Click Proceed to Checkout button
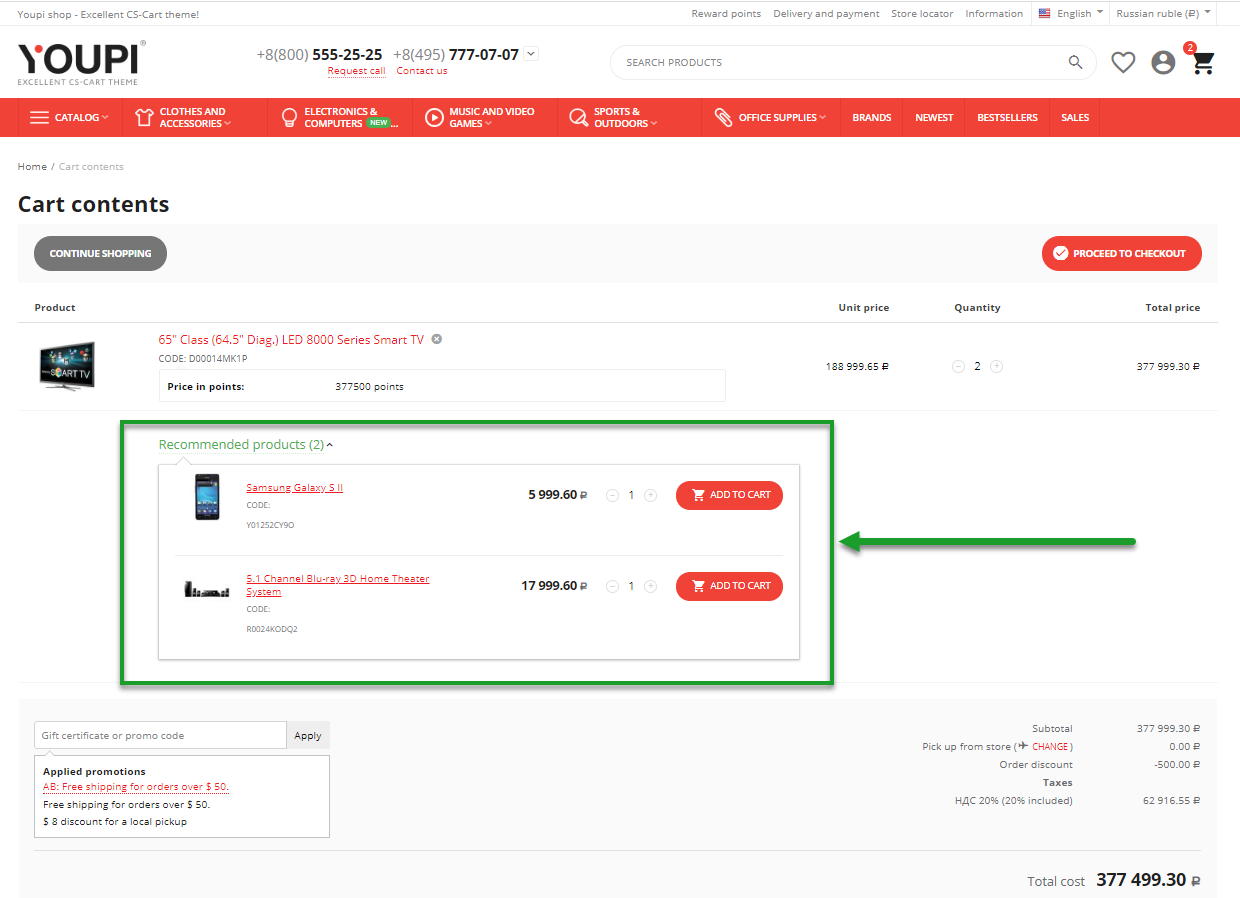Image resolution: width=1240 pixels, height=898 pixels. 1122,253
